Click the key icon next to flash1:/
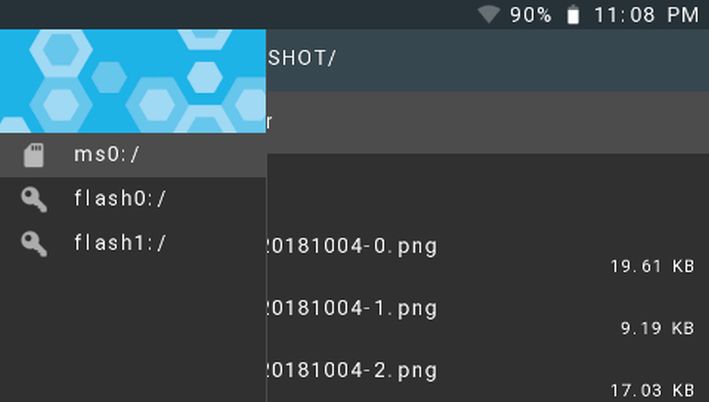709x402 pixels. 34,244
